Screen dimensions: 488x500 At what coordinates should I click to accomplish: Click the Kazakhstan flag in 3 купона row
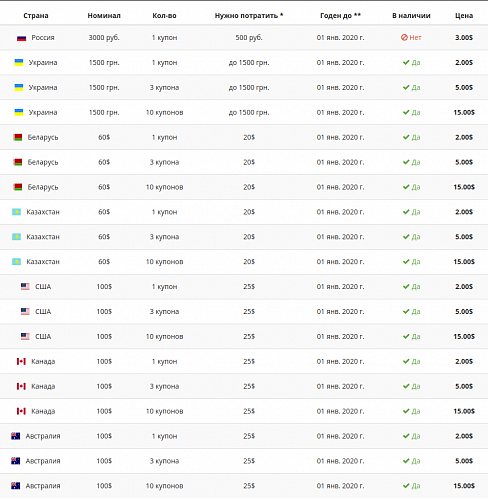16,237
